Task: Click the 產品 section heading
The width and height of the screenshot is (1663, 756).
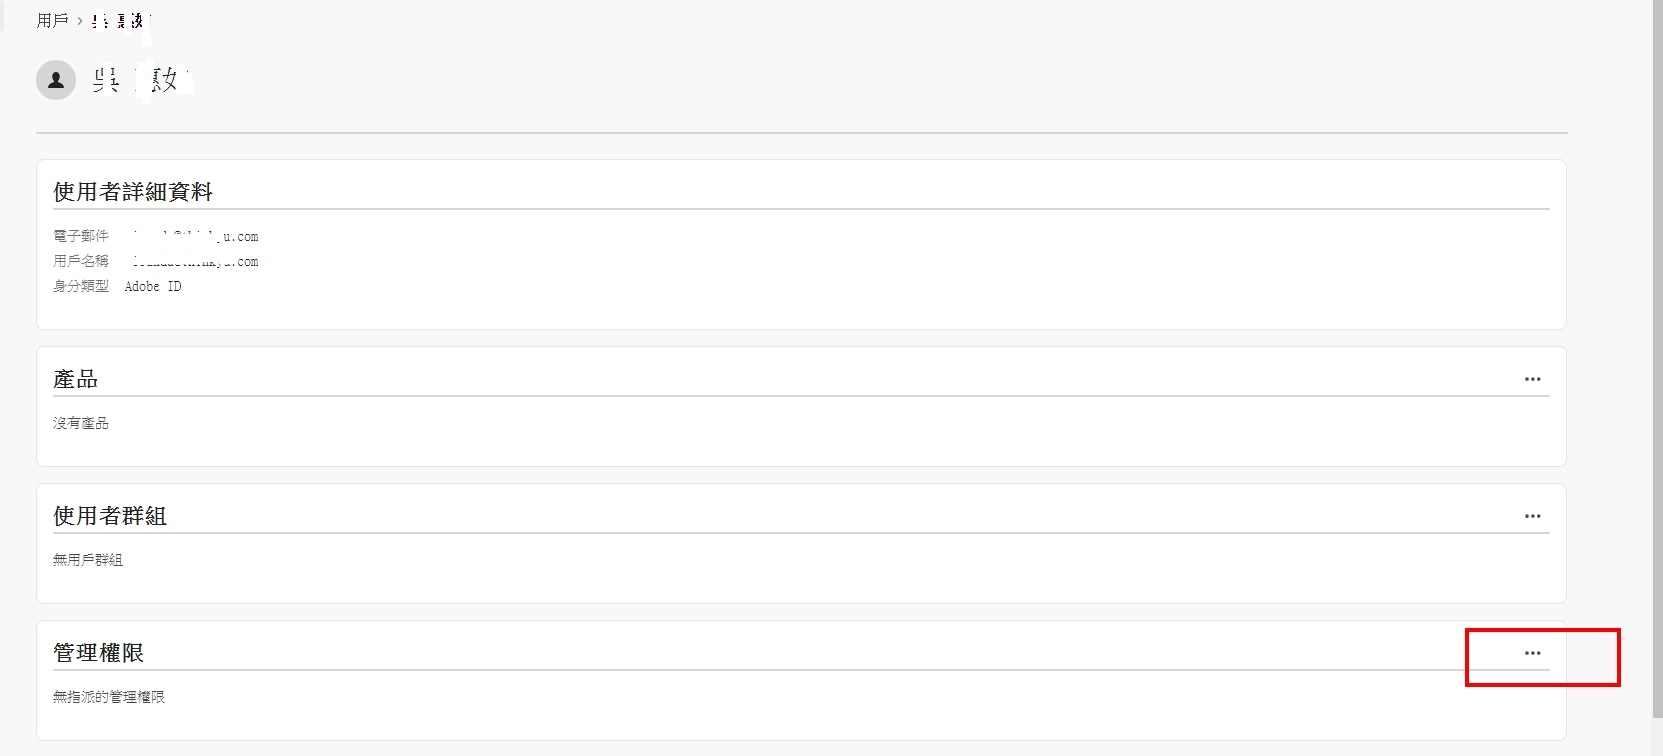Action: tap(76, 379)
